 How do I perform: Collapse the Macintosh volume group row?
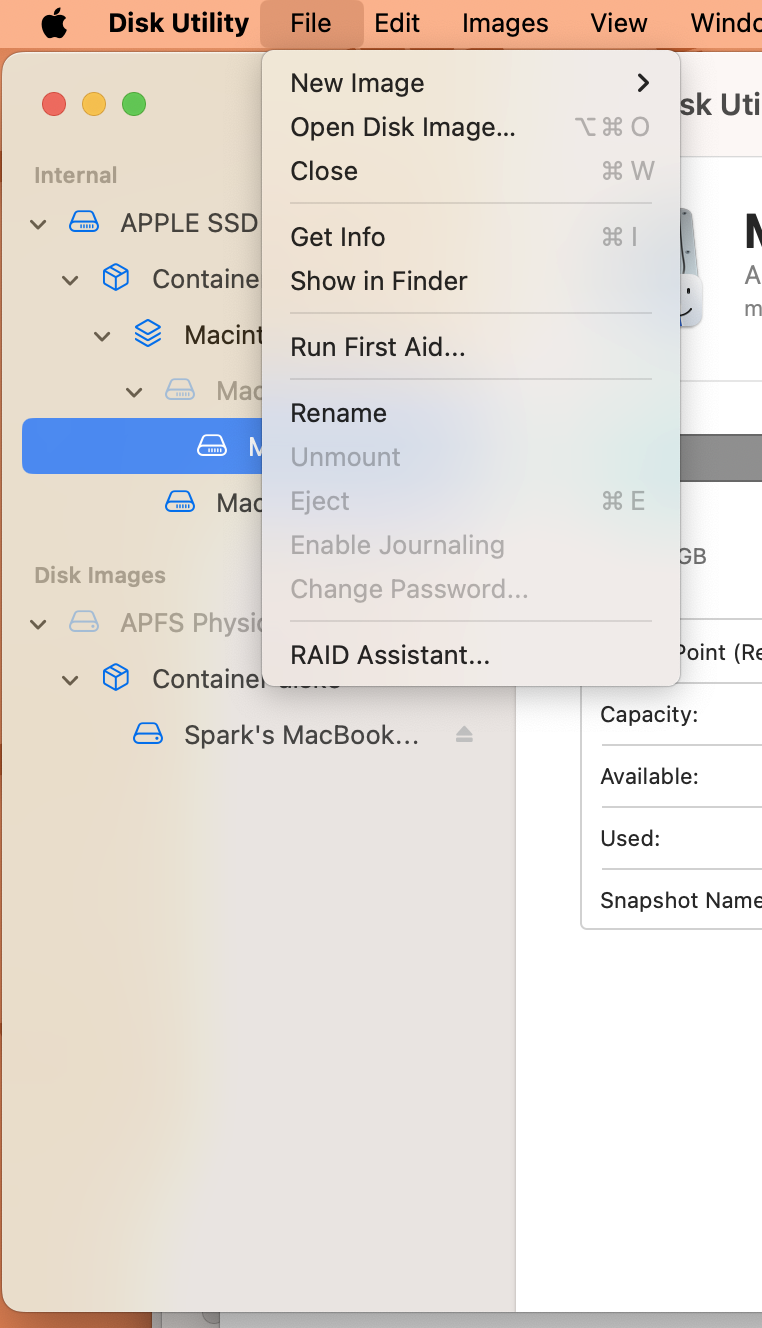click(102, 336)
